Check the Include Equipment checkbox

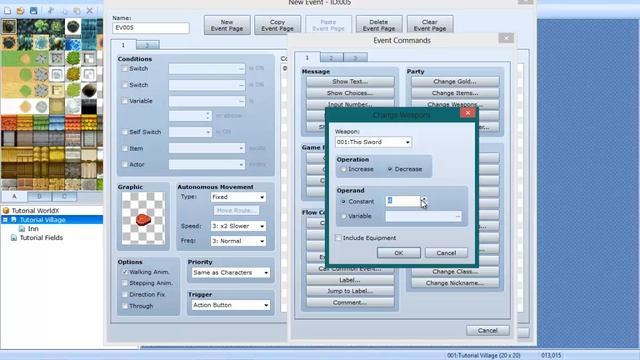click(338, 238)
